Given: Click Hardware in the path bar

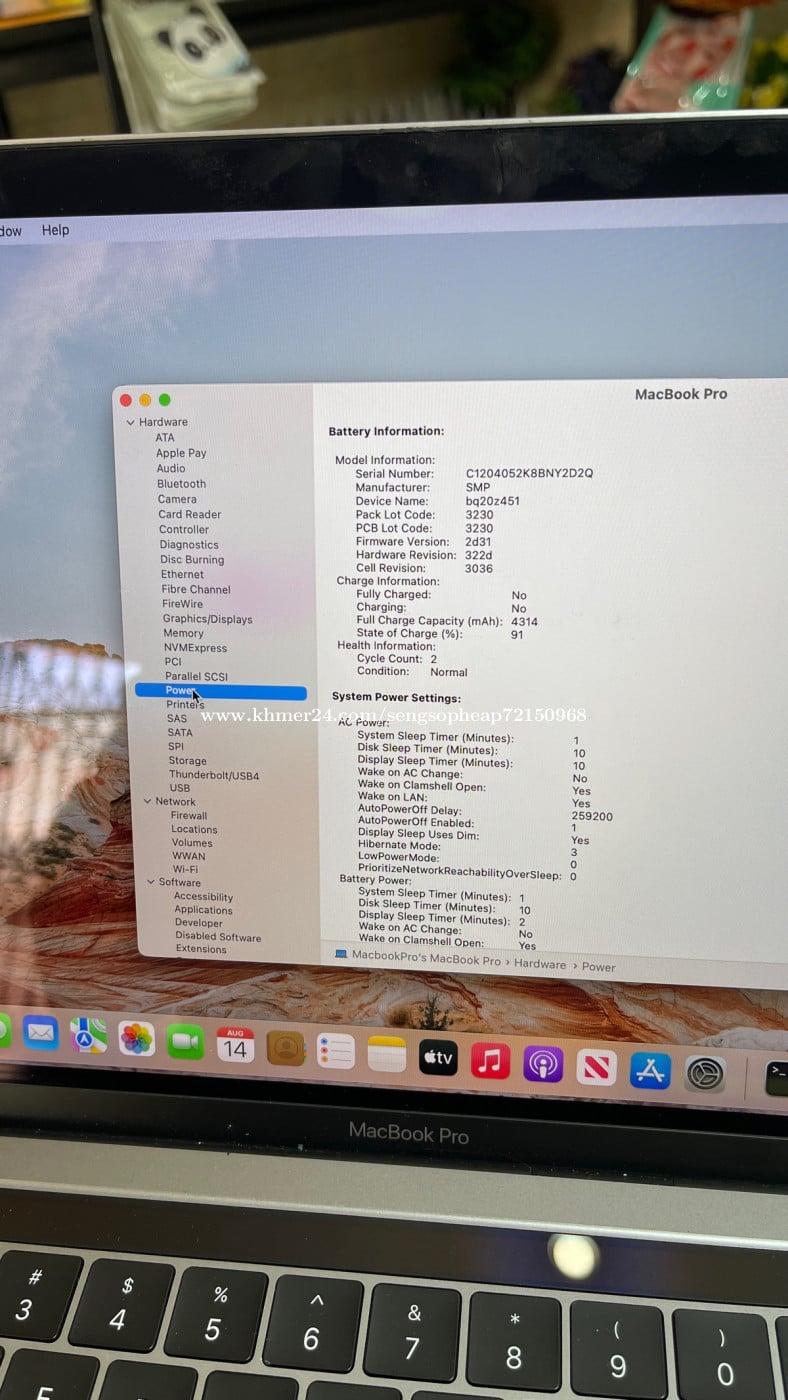Looking at the screenshot, I should pos(540,964).
